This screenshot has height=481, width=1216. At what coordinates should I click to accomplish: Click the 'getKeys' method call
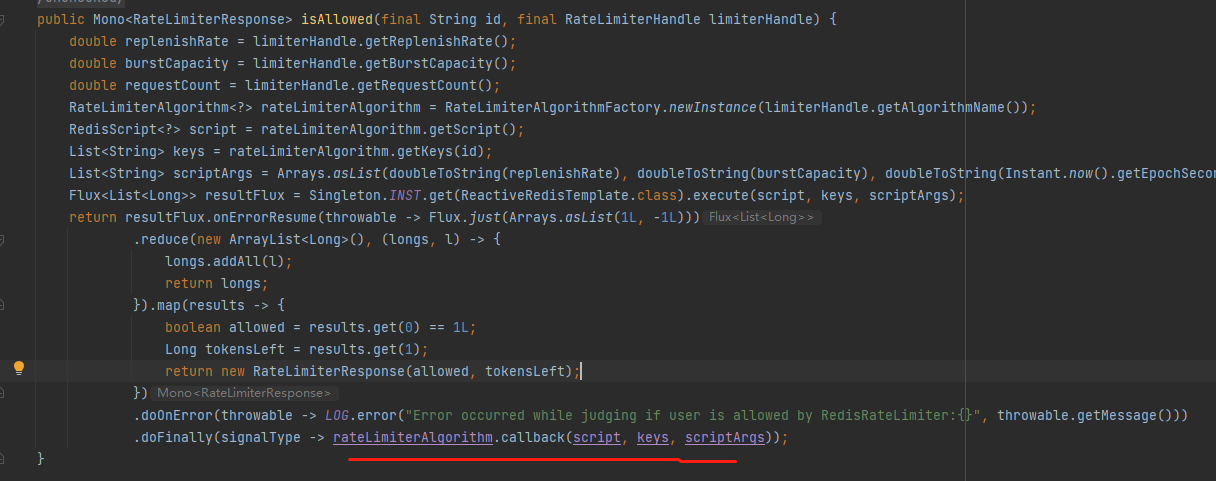click(425, 151)
